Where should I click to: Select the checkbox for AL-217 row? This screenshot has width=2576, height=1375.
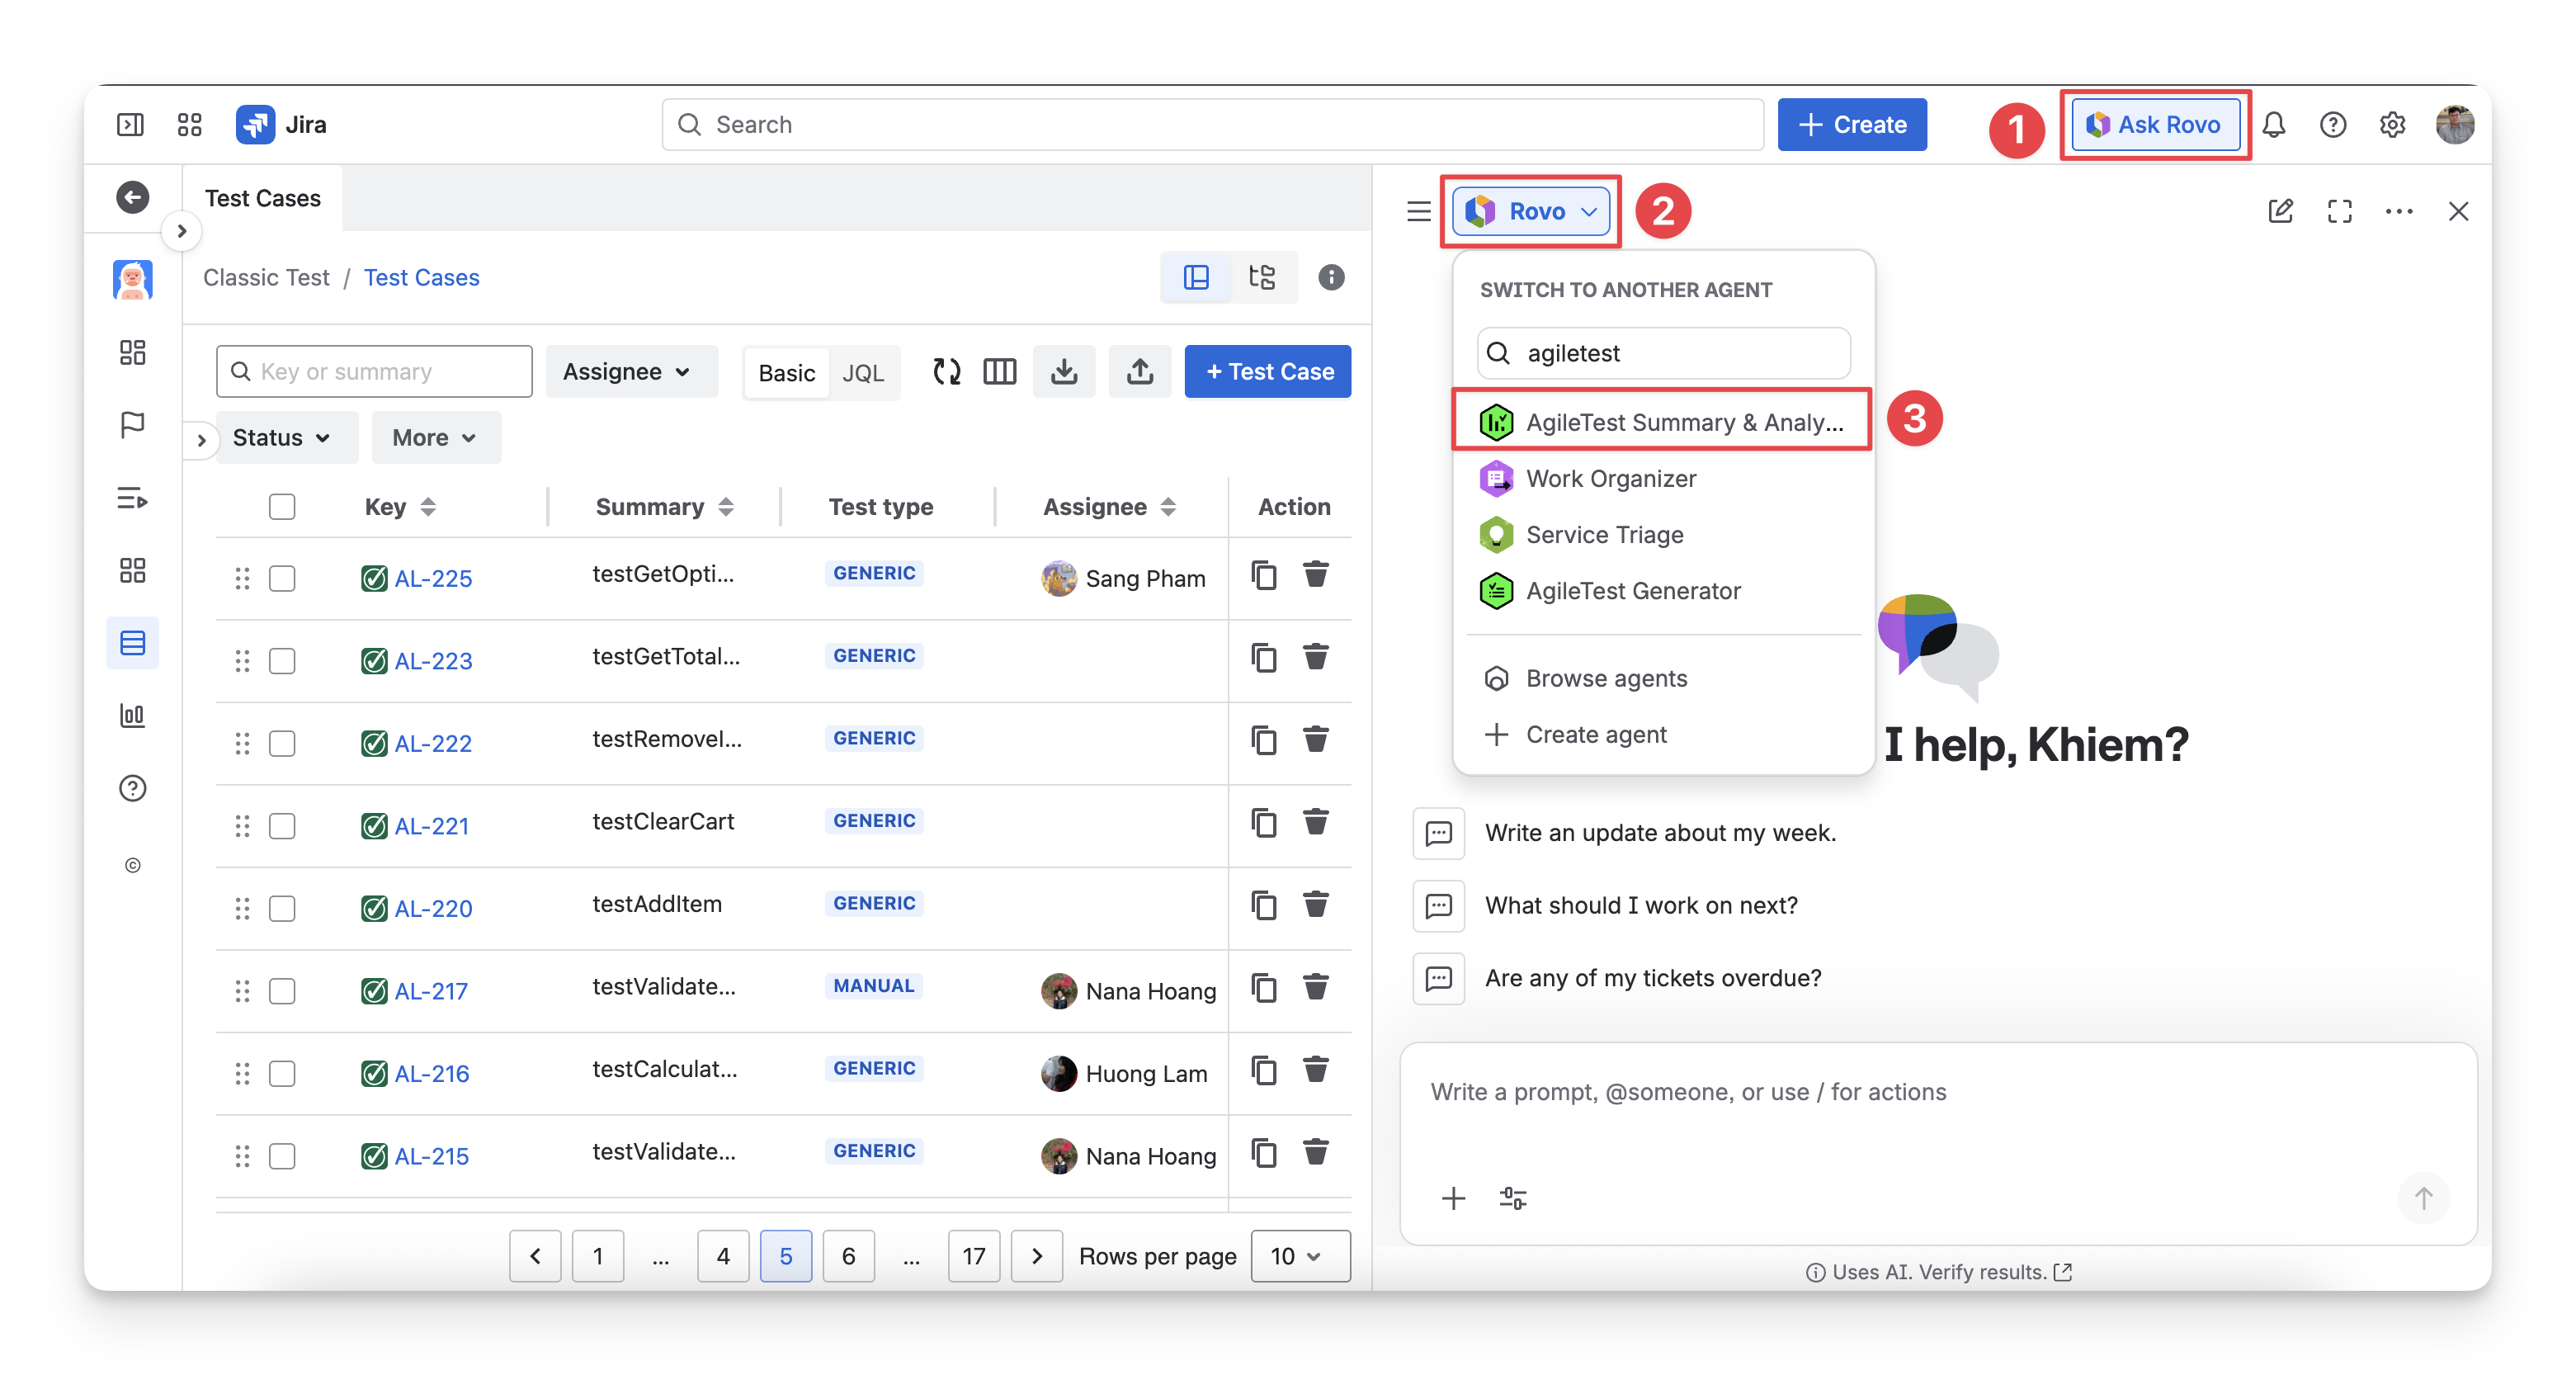pos(282,991)
